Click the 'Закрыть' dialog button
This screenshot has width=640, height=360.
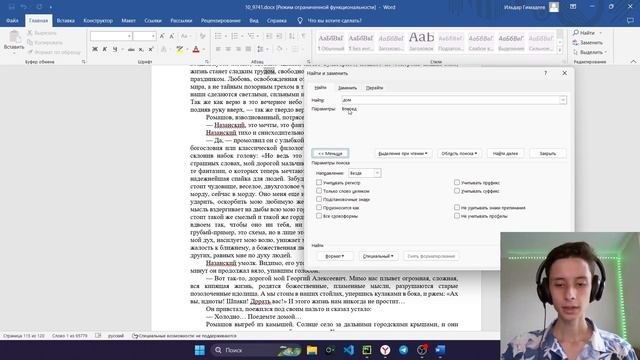(548, 153)
